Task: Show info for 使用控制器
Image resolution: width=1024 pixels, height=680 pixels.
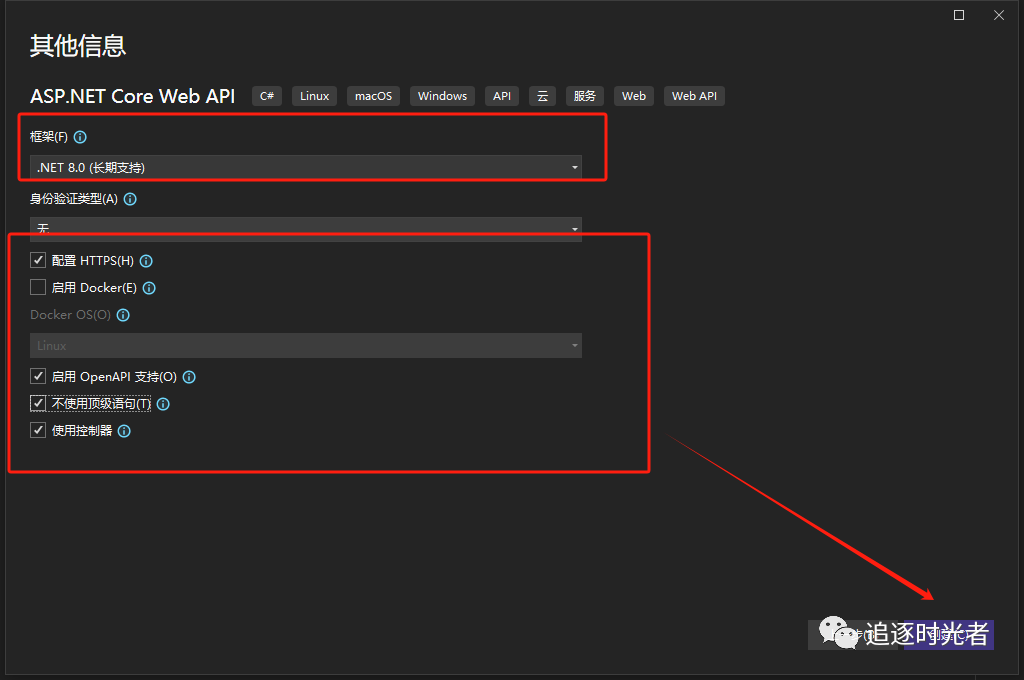Action: click(124, 431)
